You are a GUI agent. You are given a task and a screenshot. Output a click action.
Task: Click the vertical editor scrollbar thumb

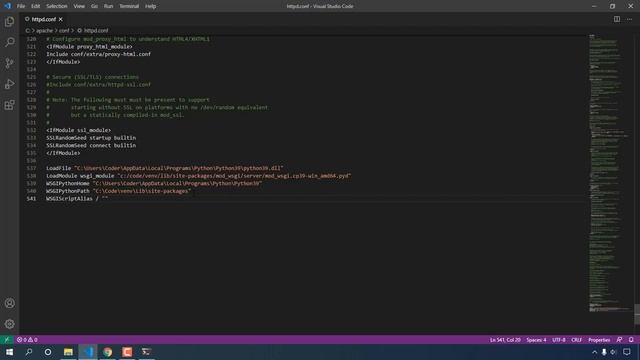point(637,313)
